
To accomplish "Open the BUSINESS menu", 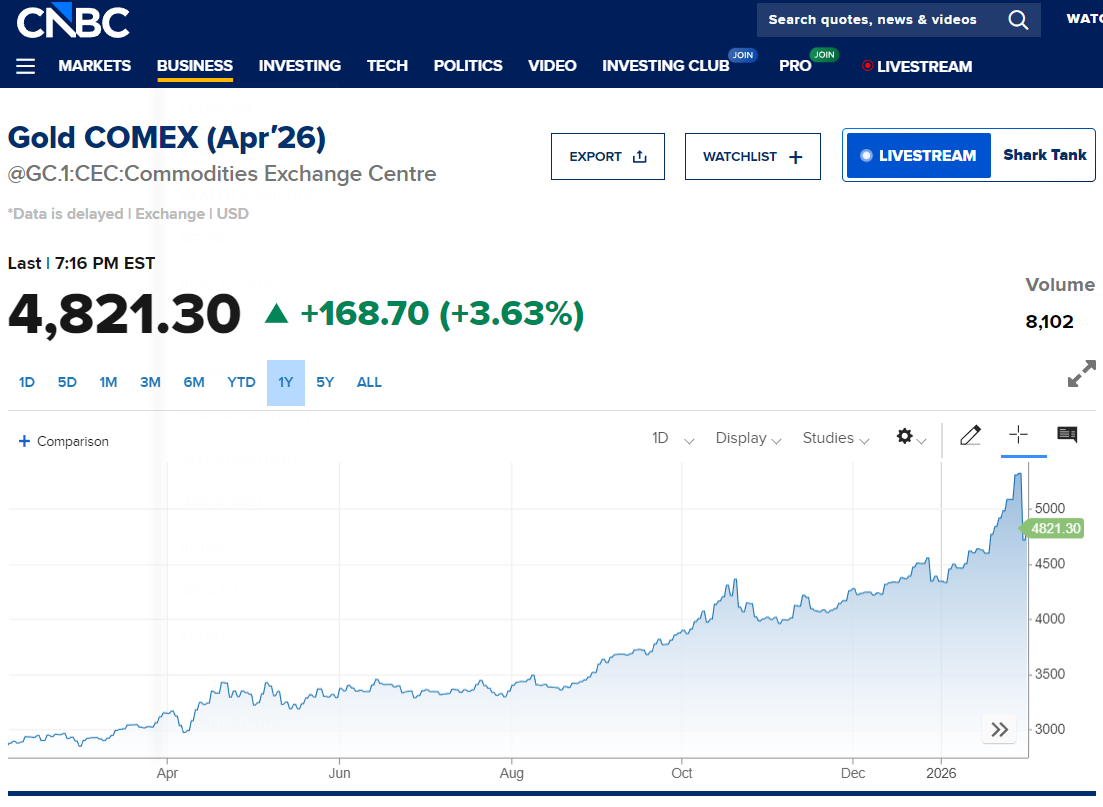I will click(195, 66).
